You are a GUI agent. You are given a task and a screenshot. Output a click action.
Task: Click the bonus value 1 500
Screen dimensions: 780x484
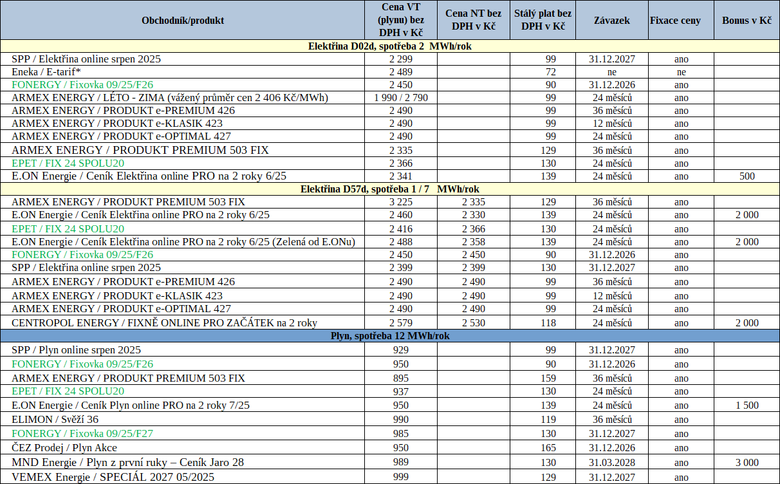pos(747,405)
